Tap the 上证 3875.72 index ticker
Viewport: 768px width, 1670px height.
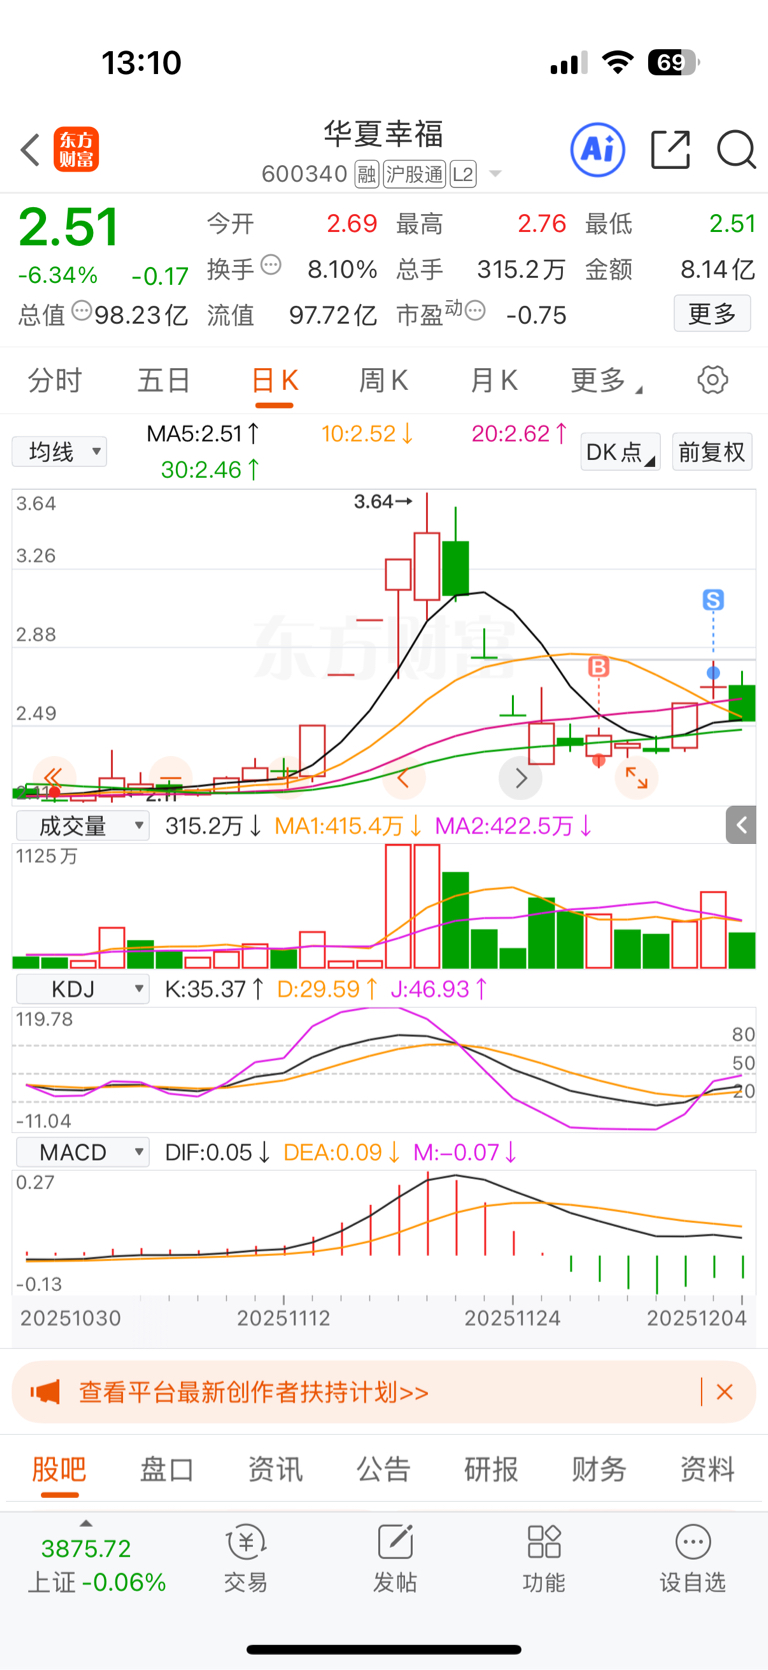tap(95, 1565)
